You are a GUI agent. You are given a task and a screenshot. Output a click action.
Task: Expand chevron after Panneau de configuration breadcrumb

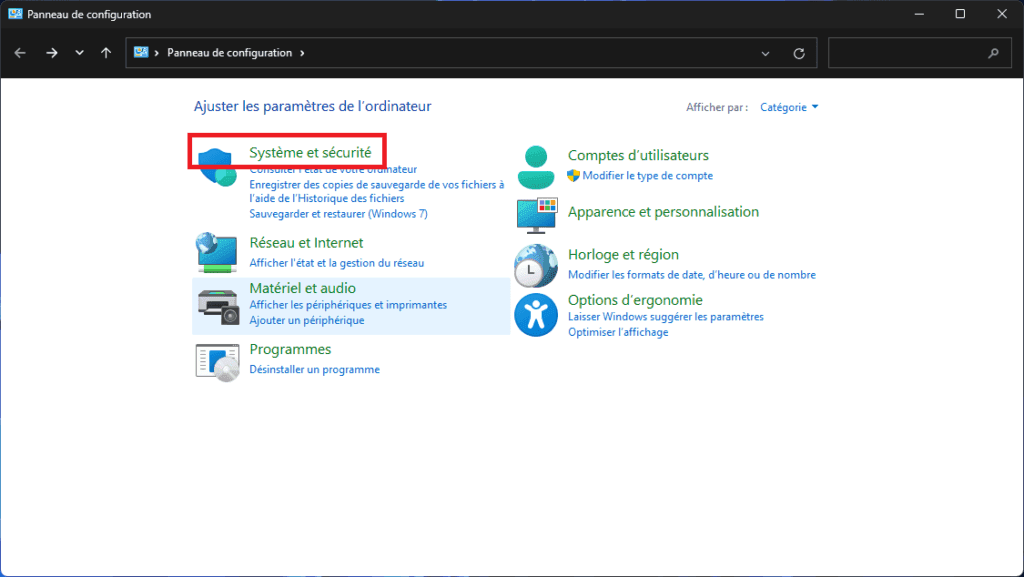(x=302, y=53)
